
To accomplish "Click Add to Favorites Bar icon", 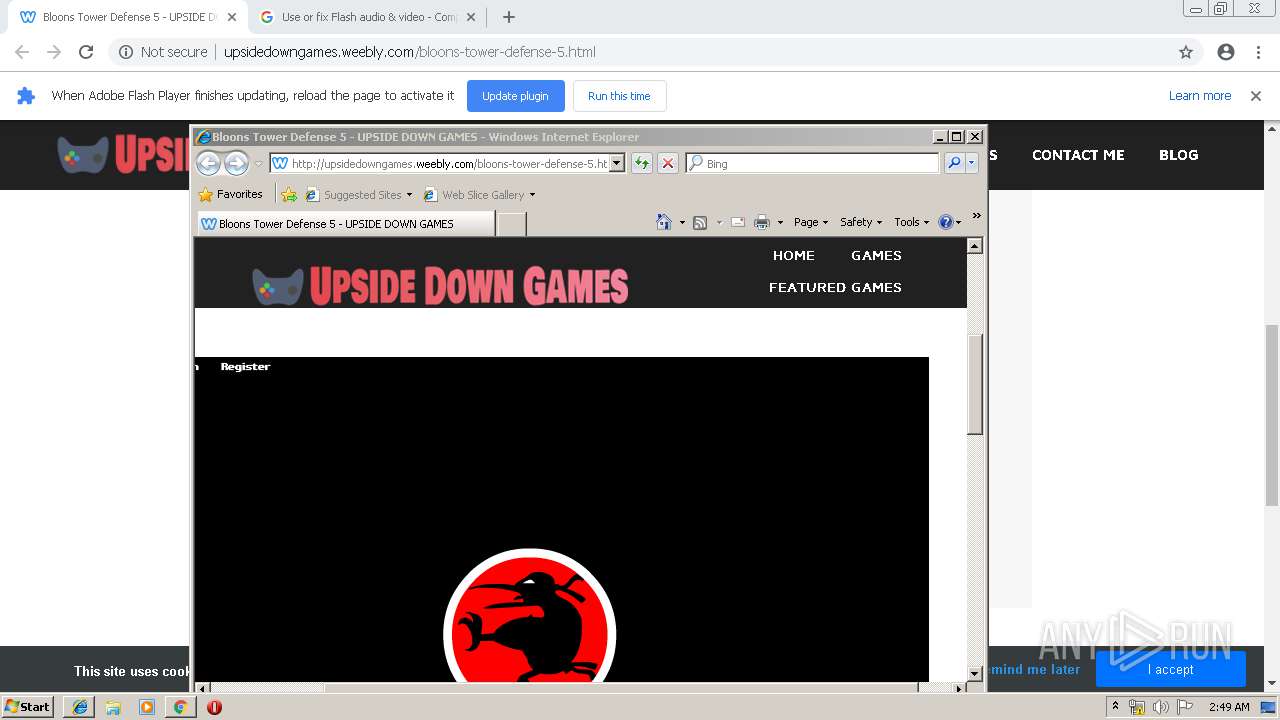I will point(289,195).
